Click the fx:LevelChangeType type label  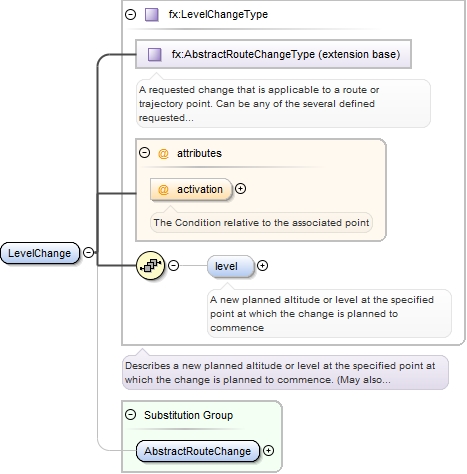pos(218,14)
